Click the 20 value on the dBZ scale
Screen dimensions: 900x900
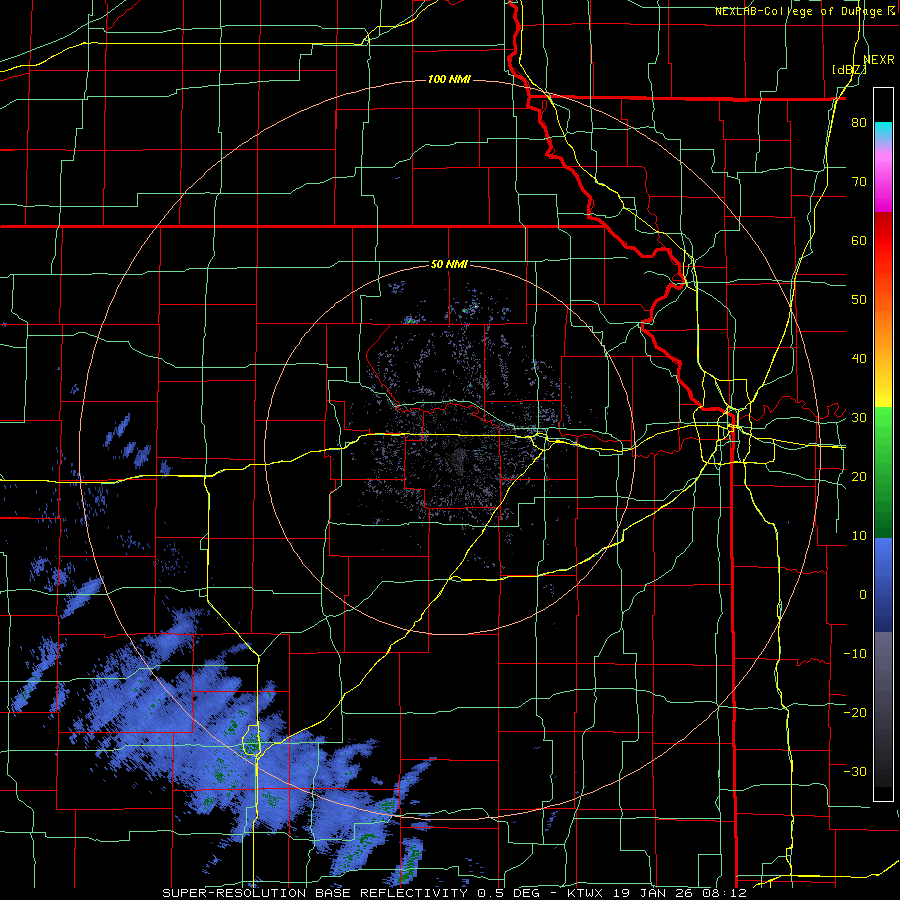(x=859, y=476)
